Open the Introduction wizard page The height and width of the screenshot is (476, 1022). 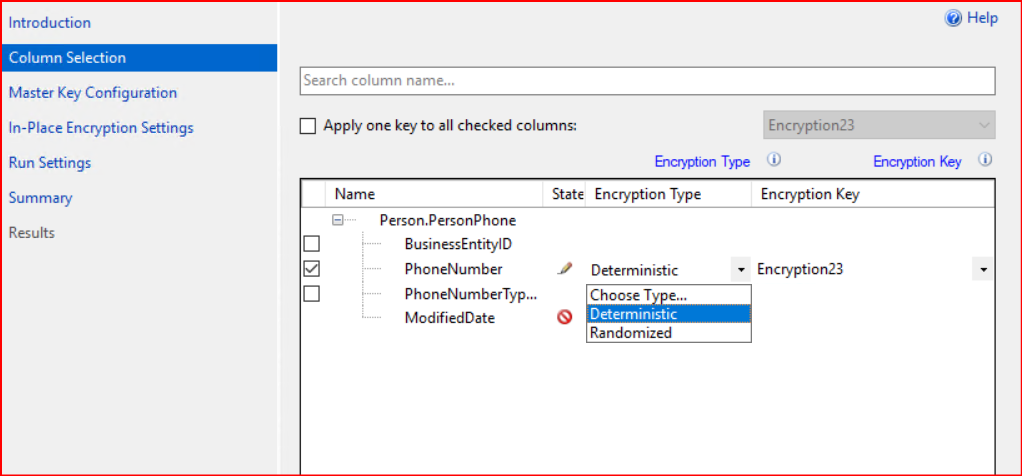(x=50, y=23)
